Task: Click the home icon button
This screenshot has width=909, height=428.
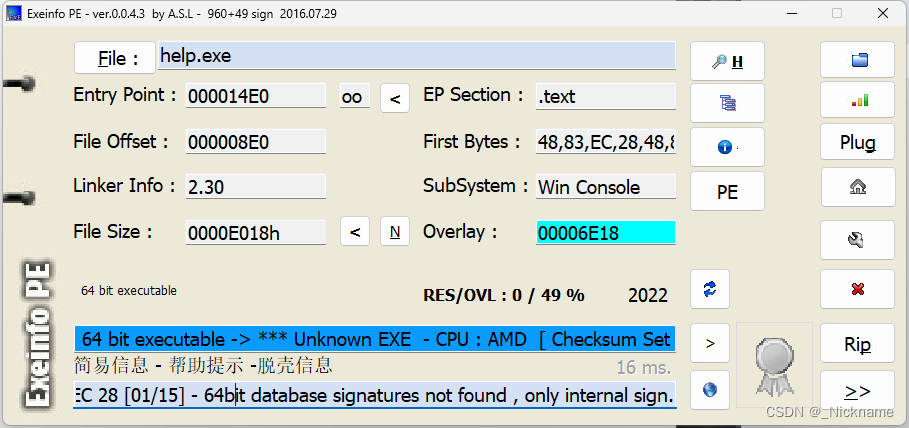Action: (857, 187)
